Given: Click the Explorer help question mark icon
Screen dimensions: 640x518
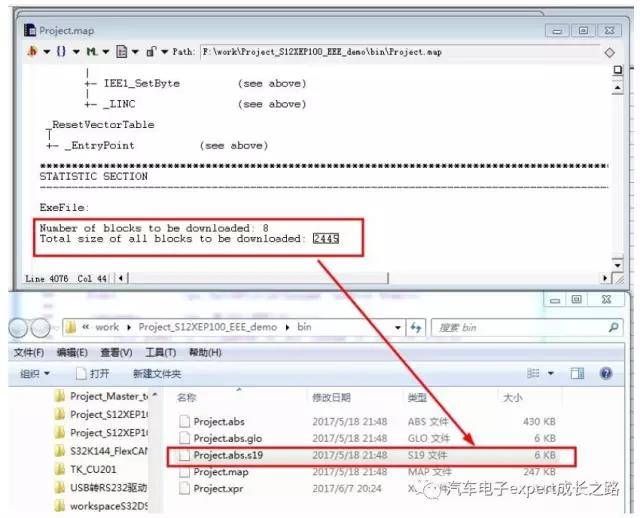Looking at the screenshot, I should [x=606, y=373].
